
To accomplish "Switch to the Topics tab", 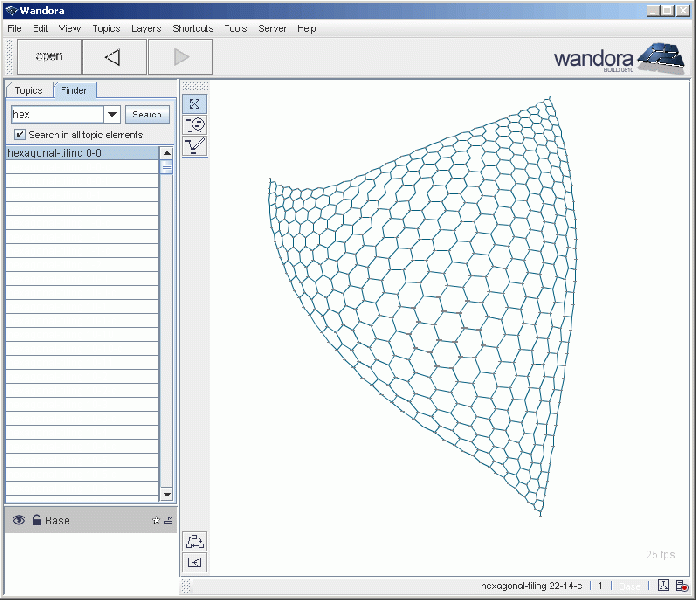I will click(28, 90).
